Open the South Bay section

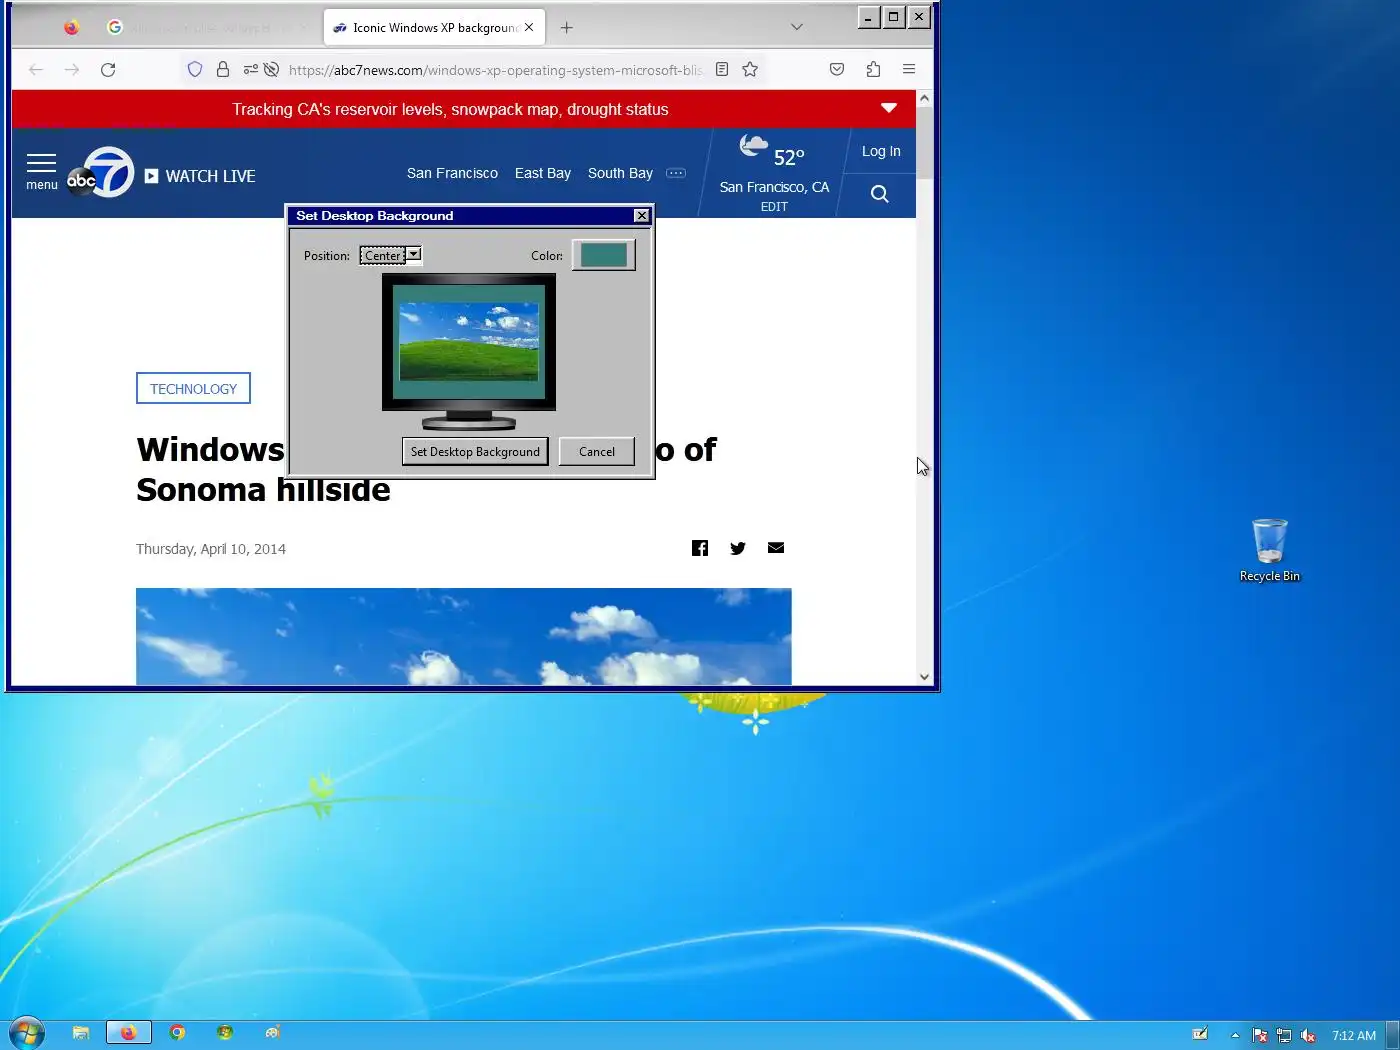click(x=620, y=173)
